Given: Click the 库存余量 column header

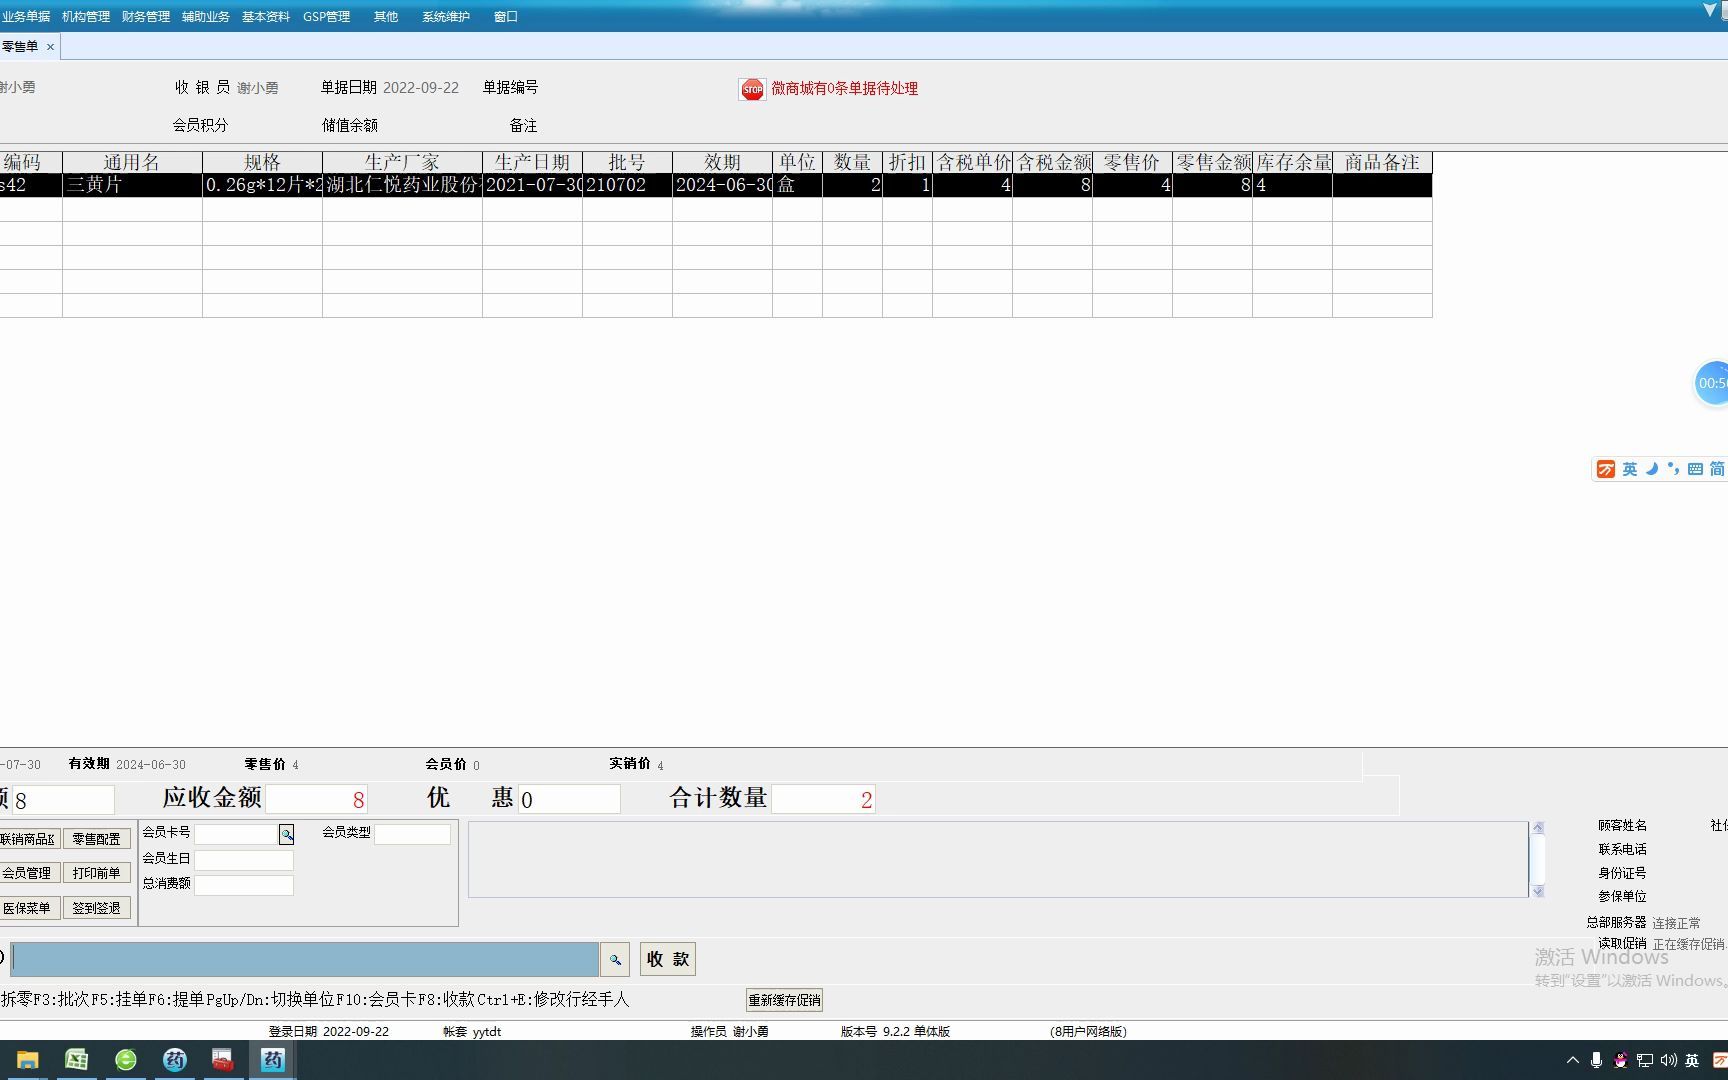Looking at the screenshot, I should (x=1292, y=162).
